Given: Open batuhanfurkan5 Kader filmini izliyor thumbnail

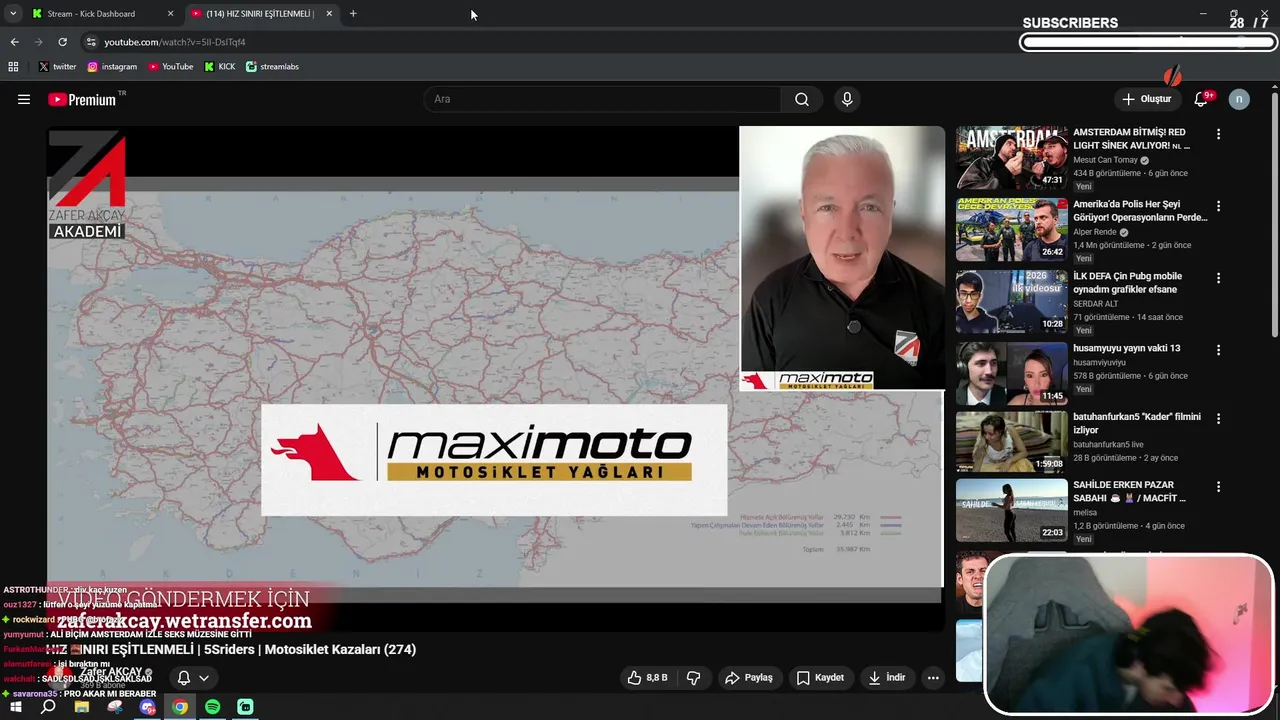Looking at the screenshot, I should coord(1012,441).
